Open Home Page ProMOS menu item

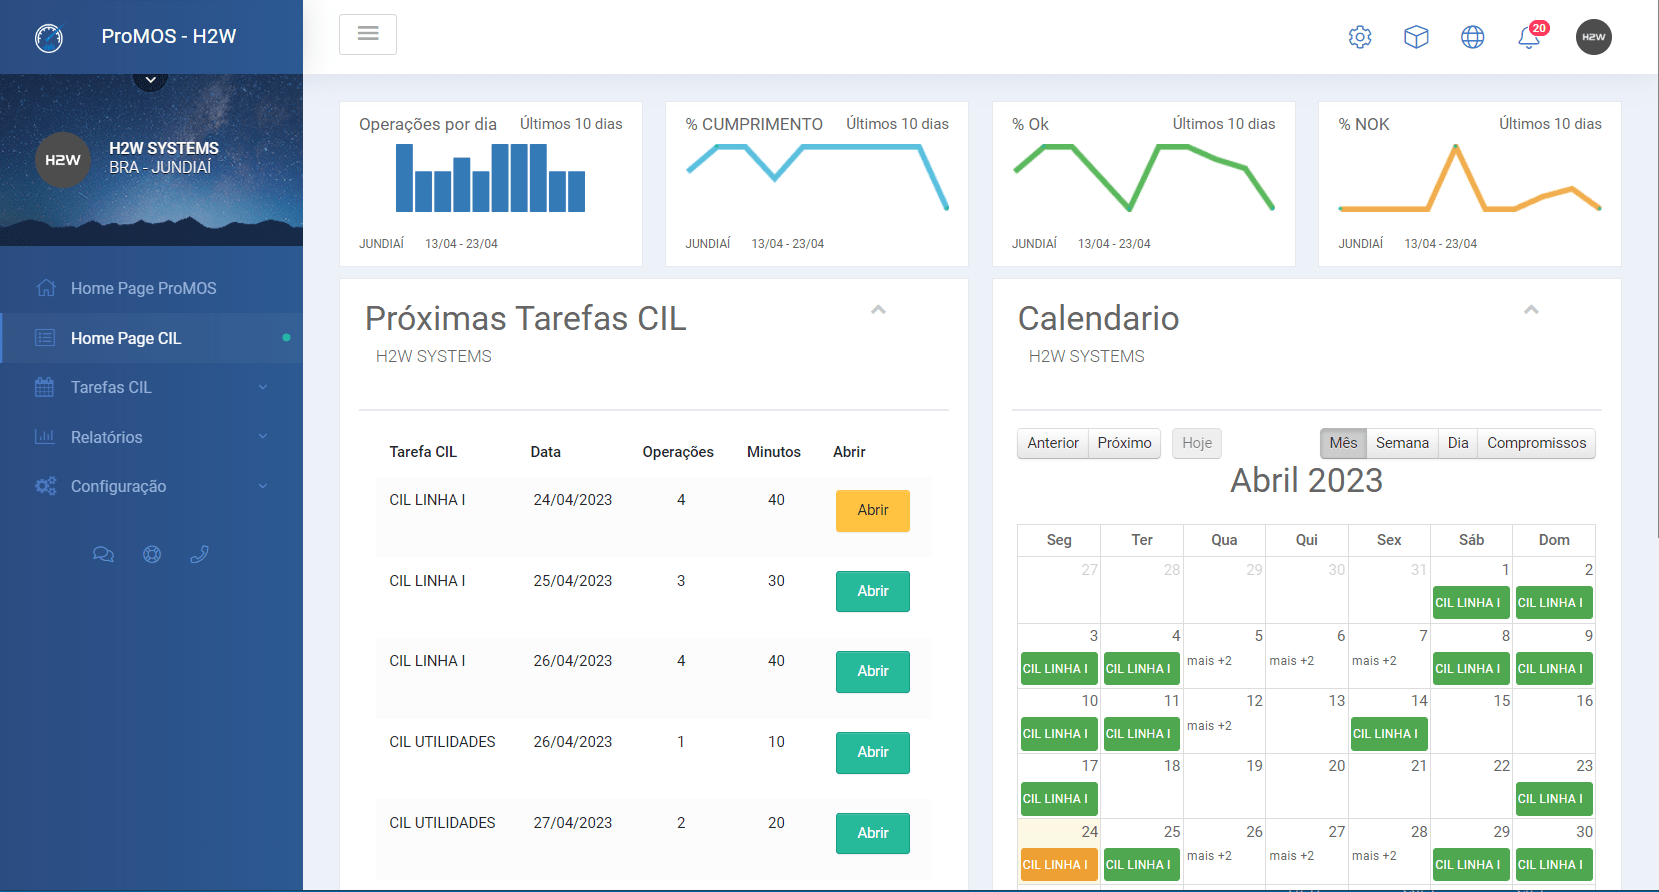(152, 288)
